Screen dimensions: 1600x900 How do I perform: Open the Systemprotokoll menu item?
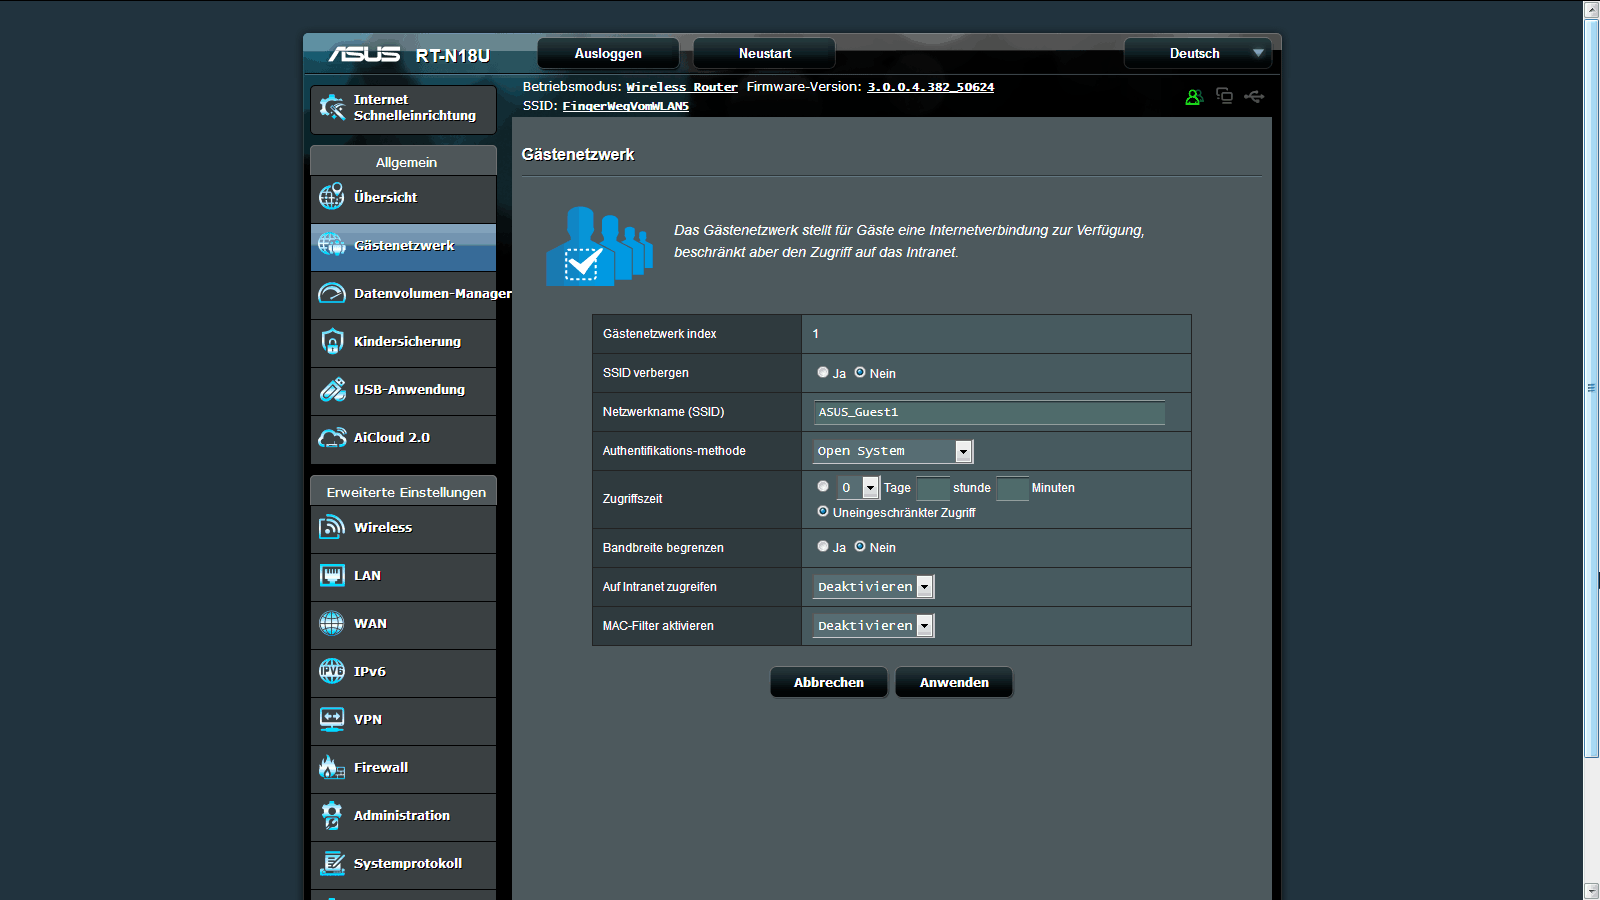pos(403,864)
